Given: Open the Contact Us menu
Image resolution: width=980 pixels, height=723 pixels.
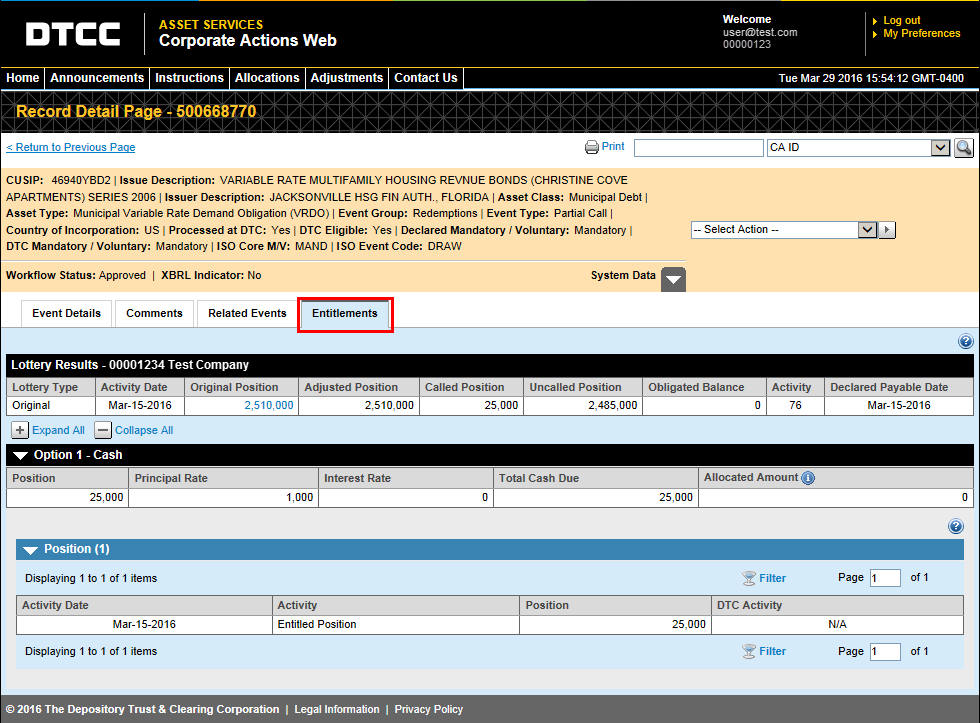Looking at the screenshot, I should click(x=426, y=78).
